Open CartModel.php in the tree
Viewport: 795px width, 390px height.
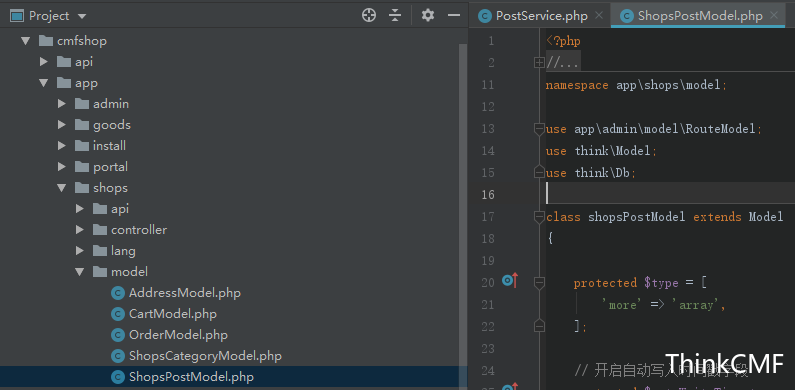pyautogui.click(x=173, y=314)
